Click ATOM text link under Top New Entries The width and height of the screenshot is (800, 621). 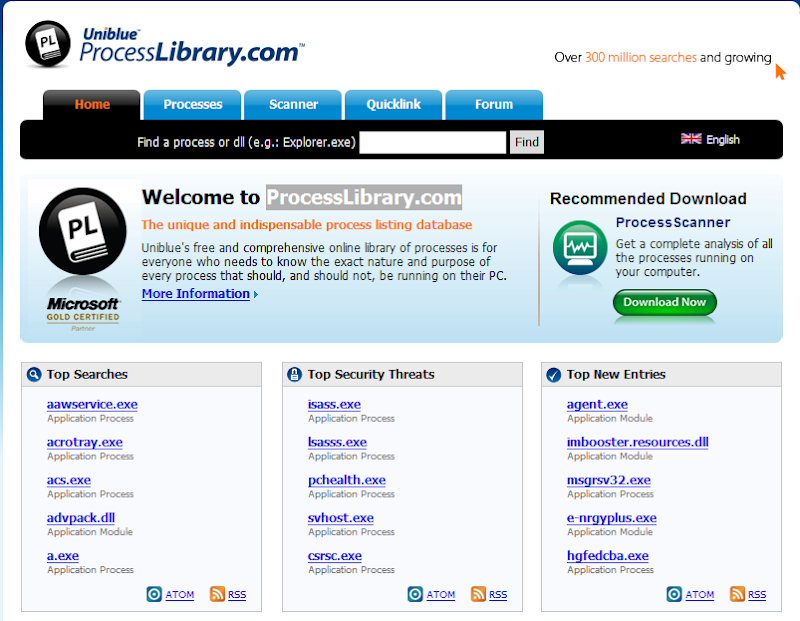pyautogui.click(x=699, y=594)
